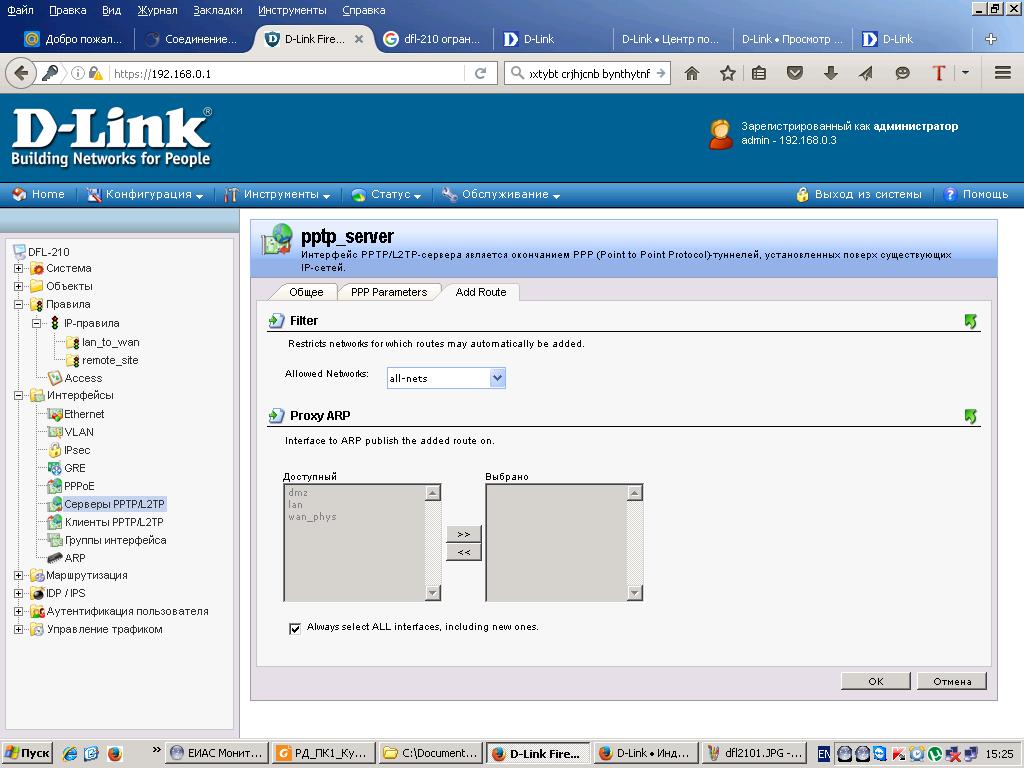Screen dimensions: 1024x768
Task: Click the green collapse icon beside Proxy ARP
Action: tap(970, 416)
